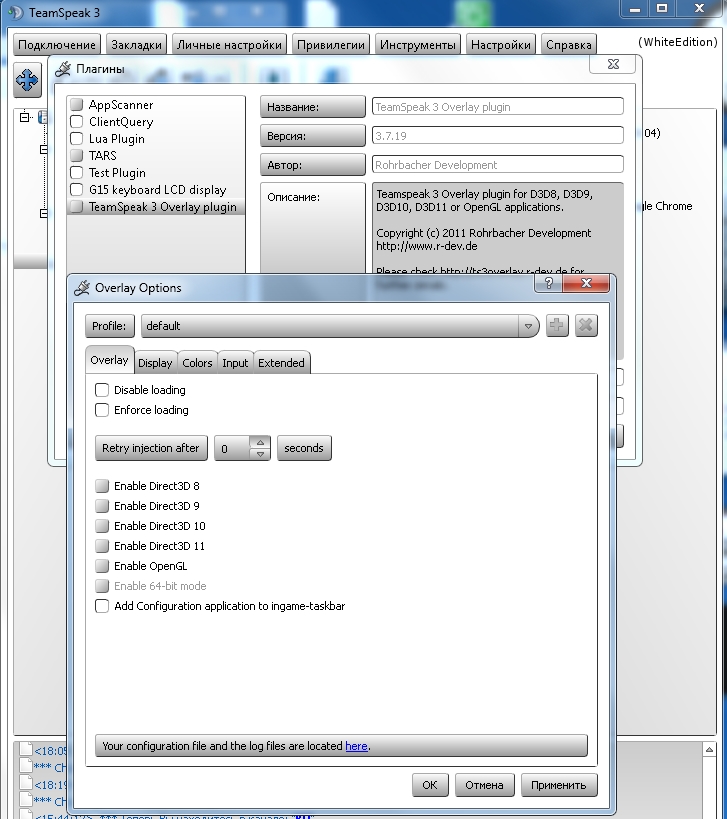This screenshot has height=819, width=727.
Task: Click the Версия field showing 3.7.19
Action: coord(498,136)
